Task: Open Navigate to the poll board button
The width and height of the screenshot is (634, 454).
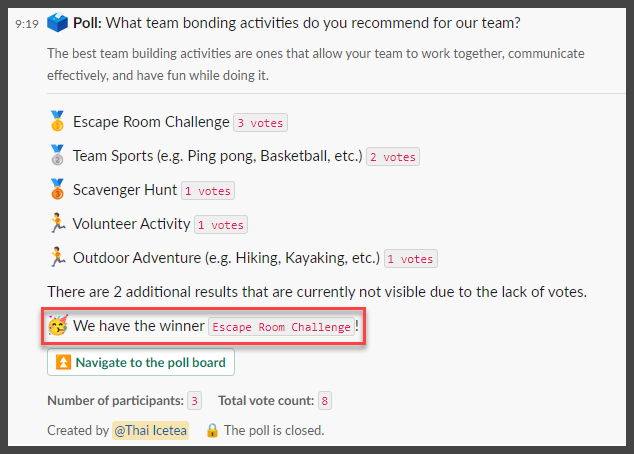Action: pyautogui.click(x=141, y=362)
